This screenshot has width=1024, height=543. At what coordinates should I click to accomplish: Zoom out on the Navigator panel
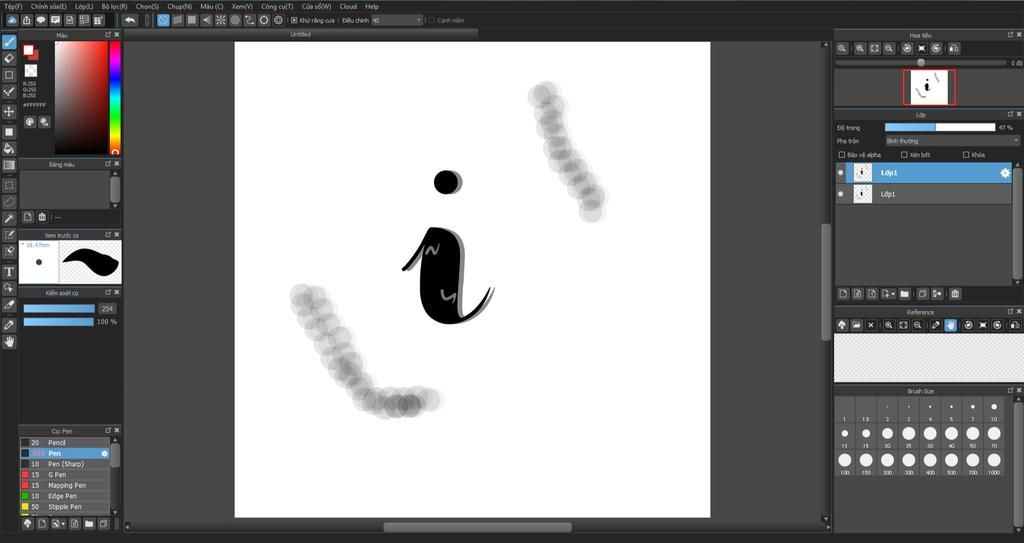889,48
